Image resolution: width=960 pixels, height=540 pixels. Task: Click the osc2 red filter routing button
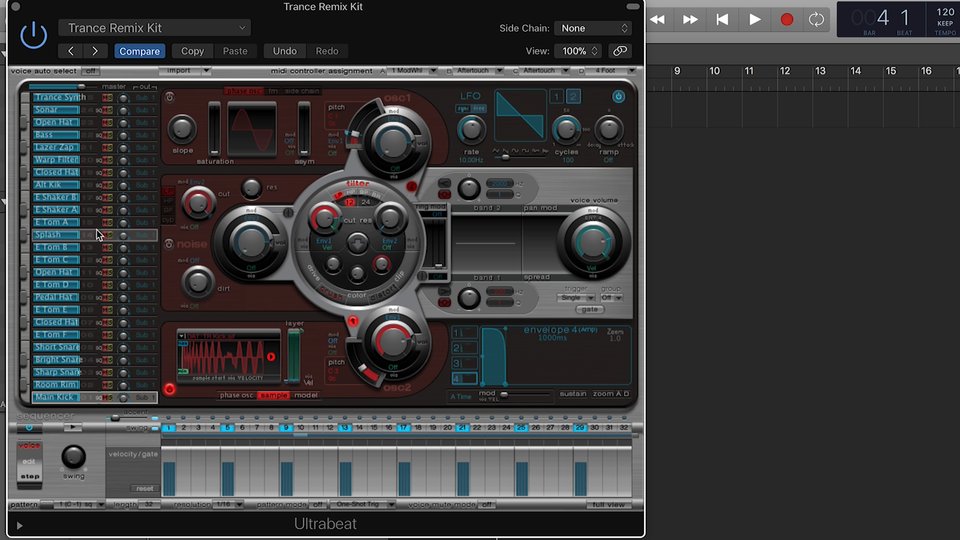pos(353,321)
